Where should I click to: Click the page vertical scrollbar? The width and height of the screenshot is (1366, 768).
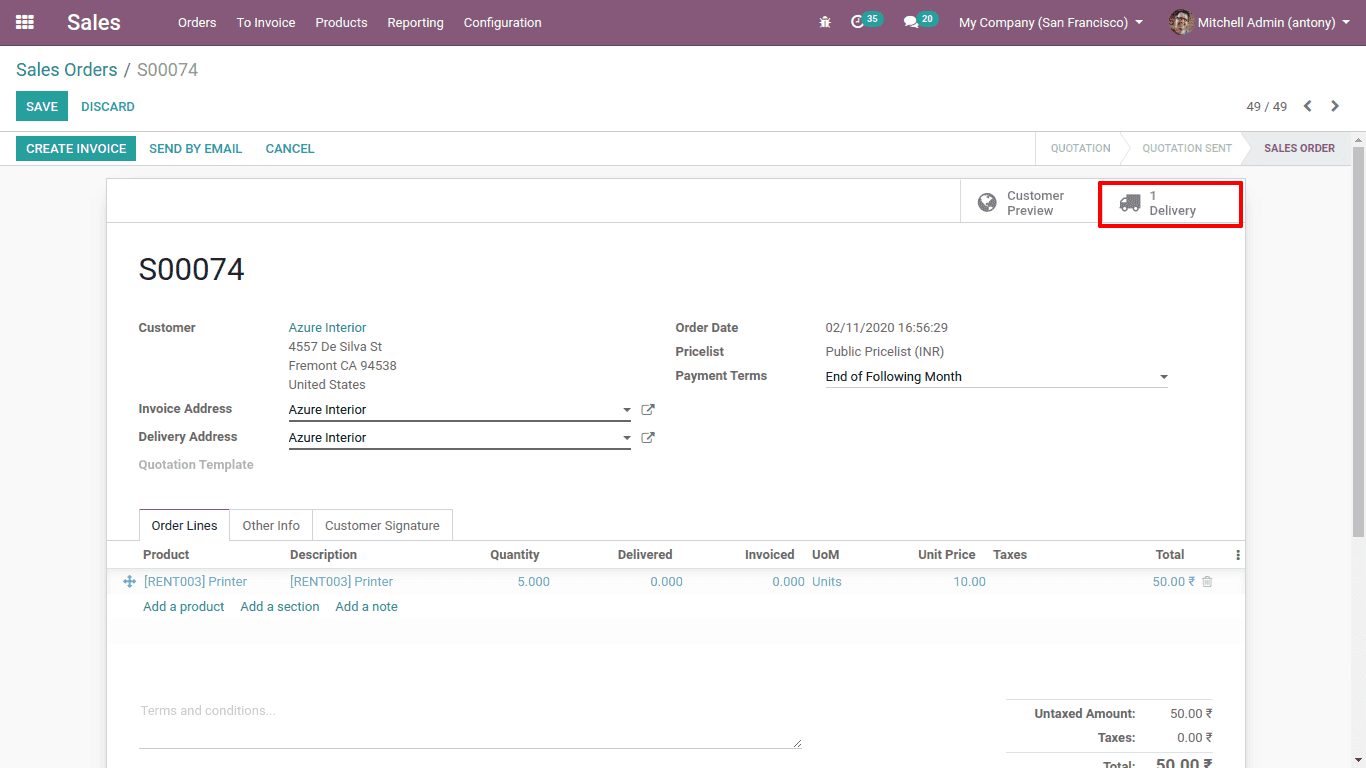click(x=1358, y=340)
